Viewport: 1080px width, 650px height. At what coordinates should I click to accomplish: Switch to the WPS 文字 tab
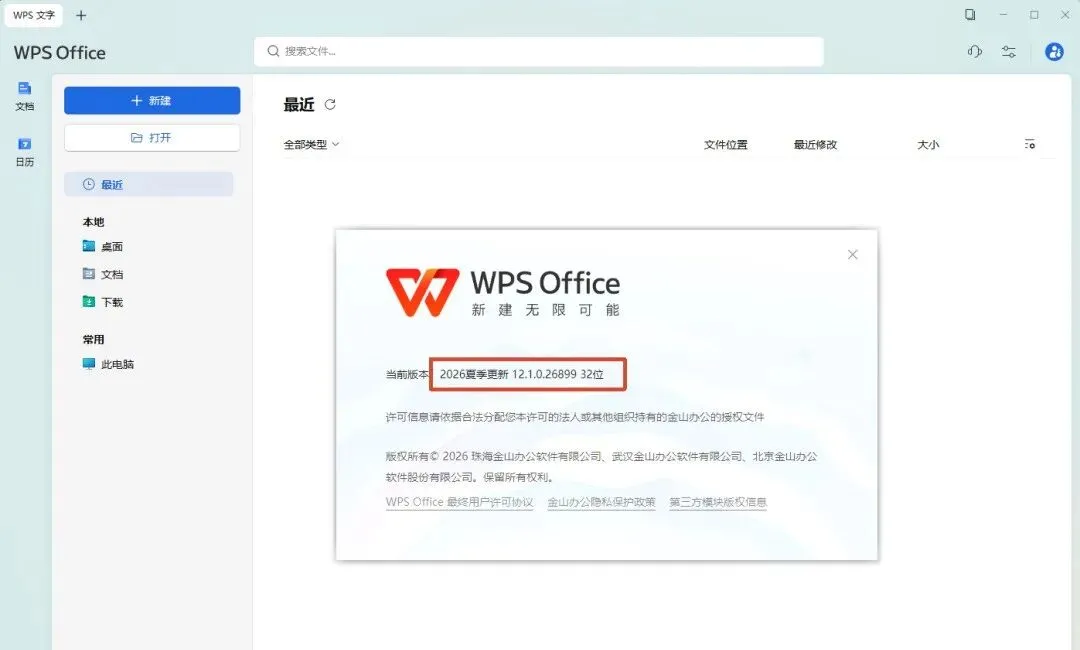(x=34, y=15)
